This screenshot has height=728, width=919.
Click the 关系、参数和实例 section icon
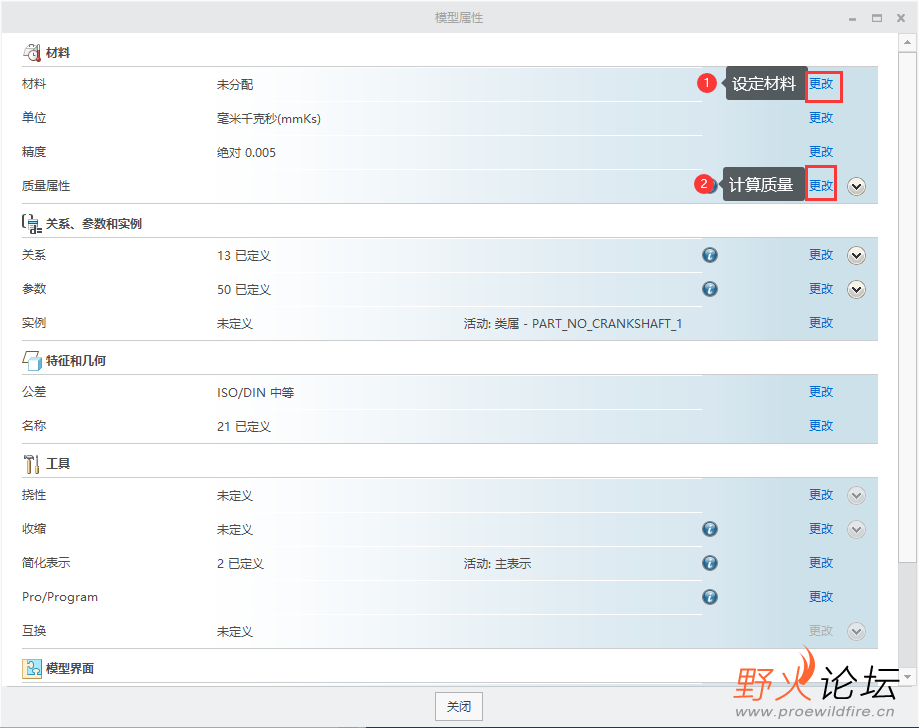coord(32,224)
